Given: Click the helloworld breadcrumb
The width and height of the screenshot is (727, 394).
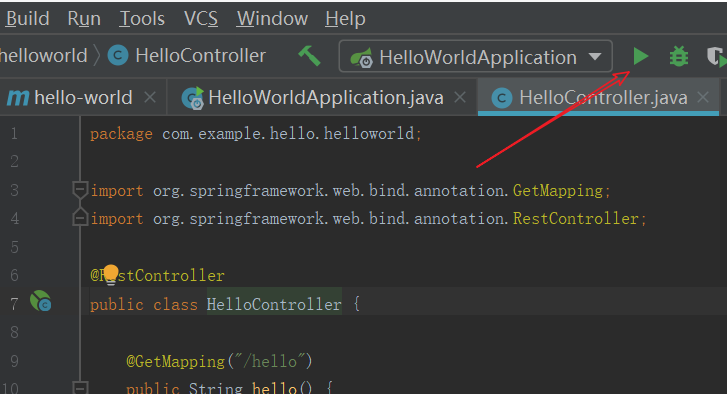Looking at the screenshot, I should [44, 56].
